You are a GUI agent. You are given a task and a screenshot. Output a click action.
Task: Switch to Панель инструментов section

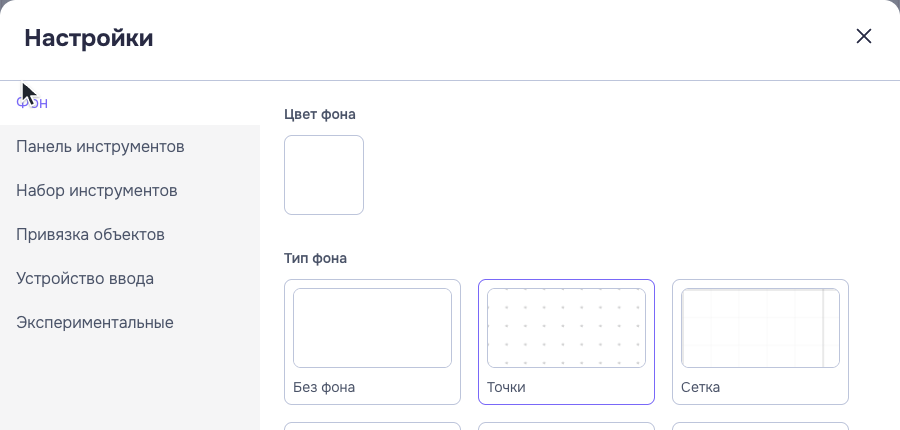(130, 146)
